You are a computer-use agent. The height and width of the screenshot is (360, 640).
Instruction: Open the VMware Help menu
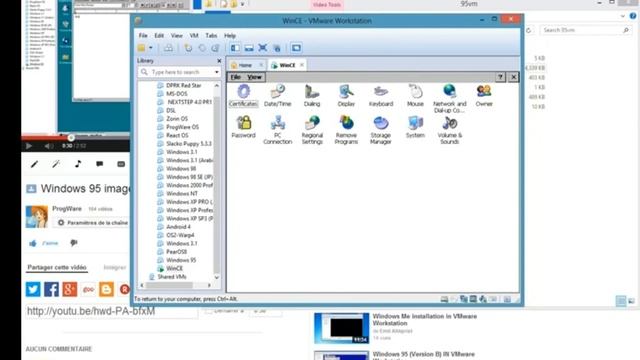tap(230, 36)
